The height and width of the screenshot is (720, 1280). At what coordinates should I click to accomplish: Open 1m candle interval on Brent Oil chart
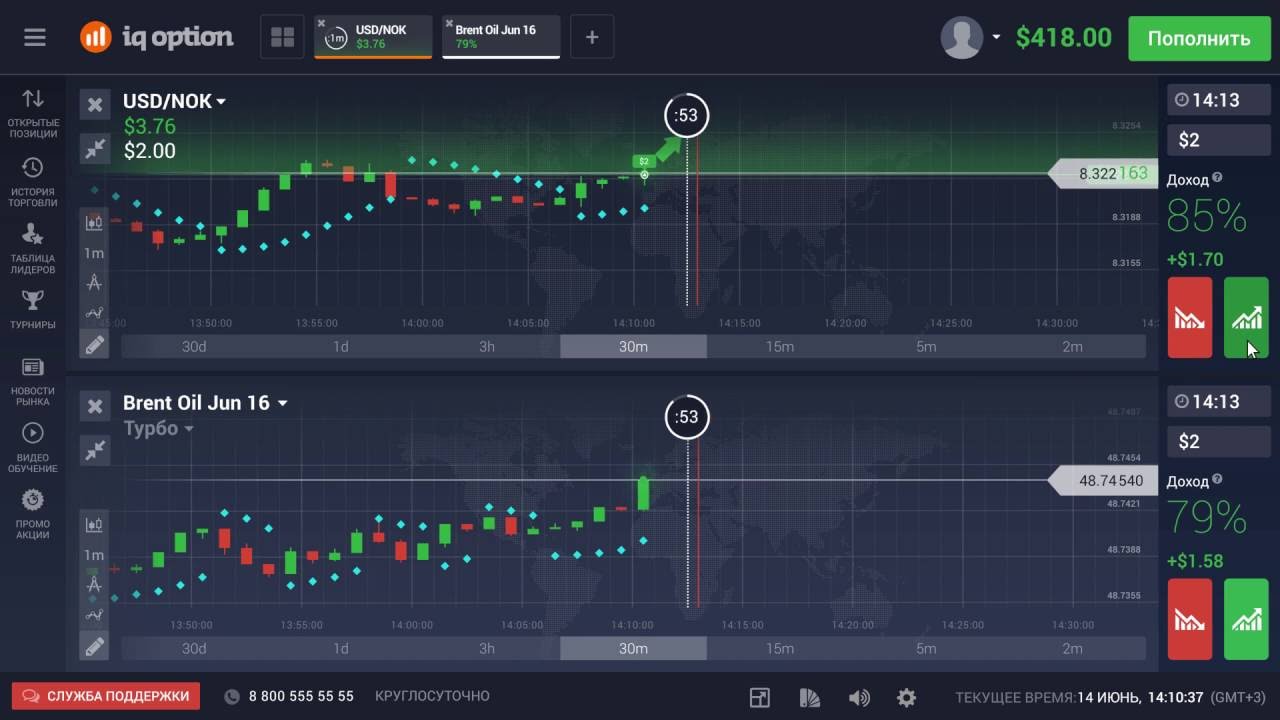94,555
